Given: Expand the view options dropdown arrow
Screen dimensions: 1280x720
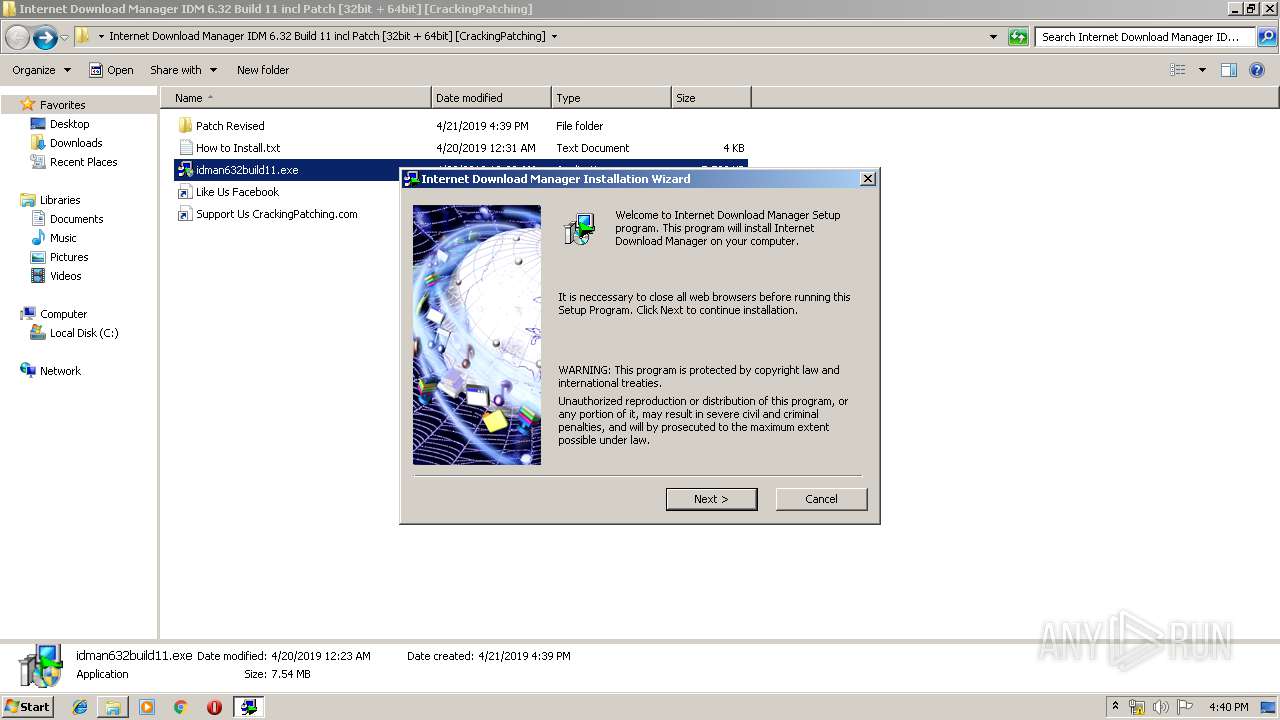Looking at the screenshot, I should pos(1202,70).
